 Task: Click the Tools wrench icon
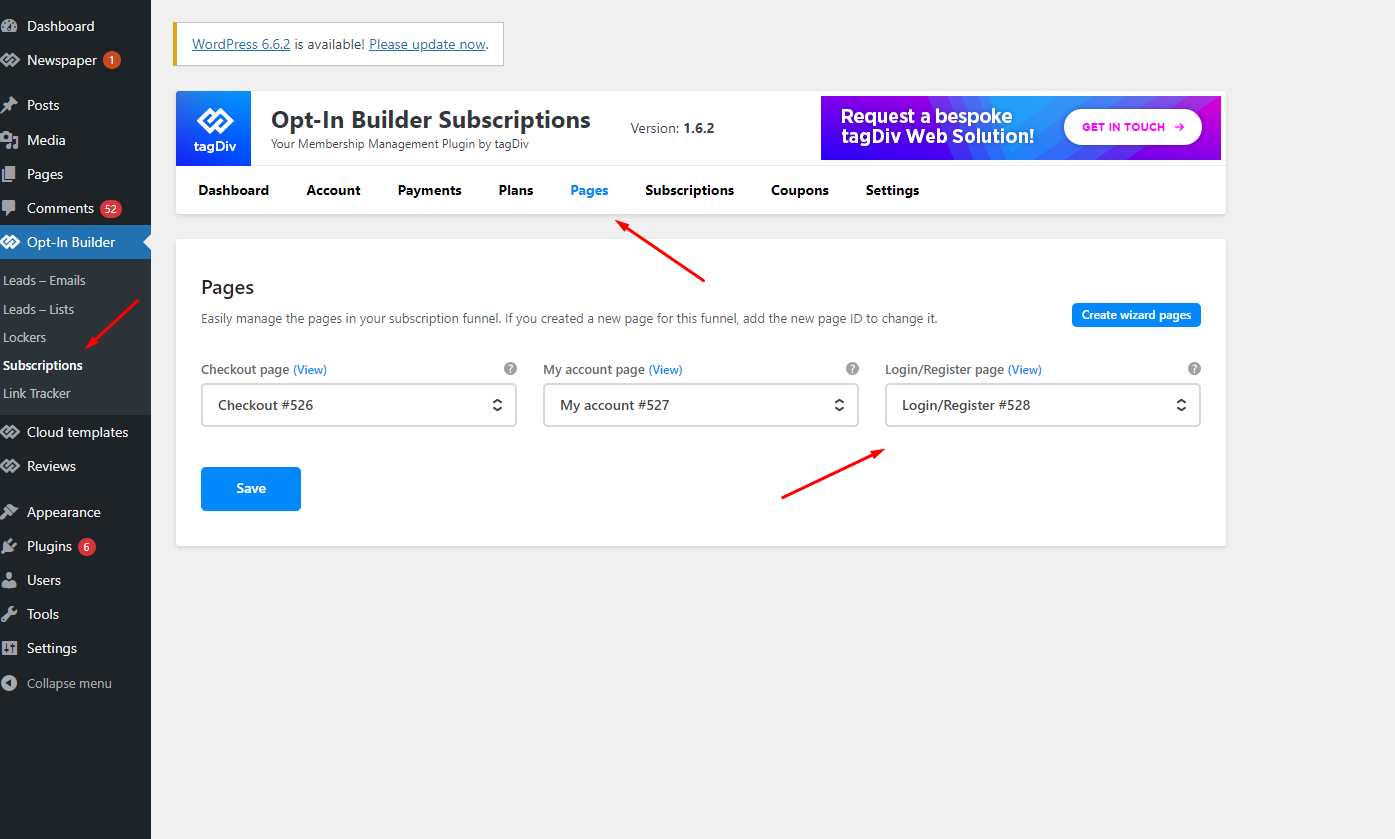click(9, 614)
